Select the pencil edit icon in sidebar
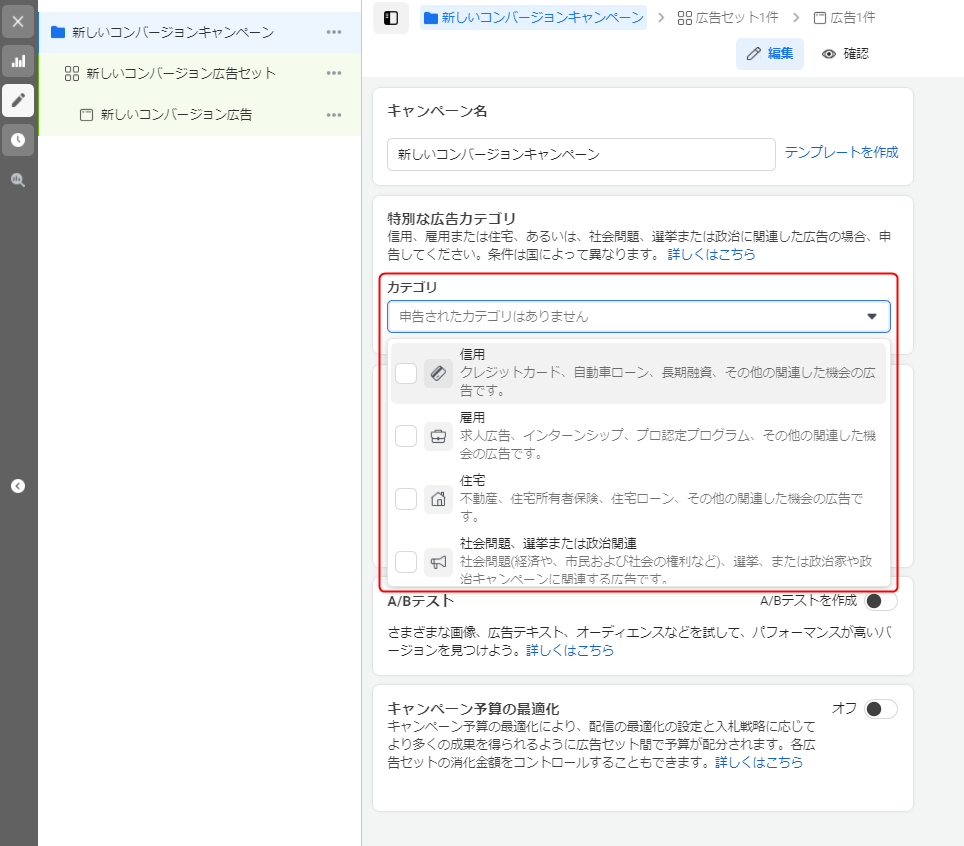 pyautogui.click(x=18, y=100)
